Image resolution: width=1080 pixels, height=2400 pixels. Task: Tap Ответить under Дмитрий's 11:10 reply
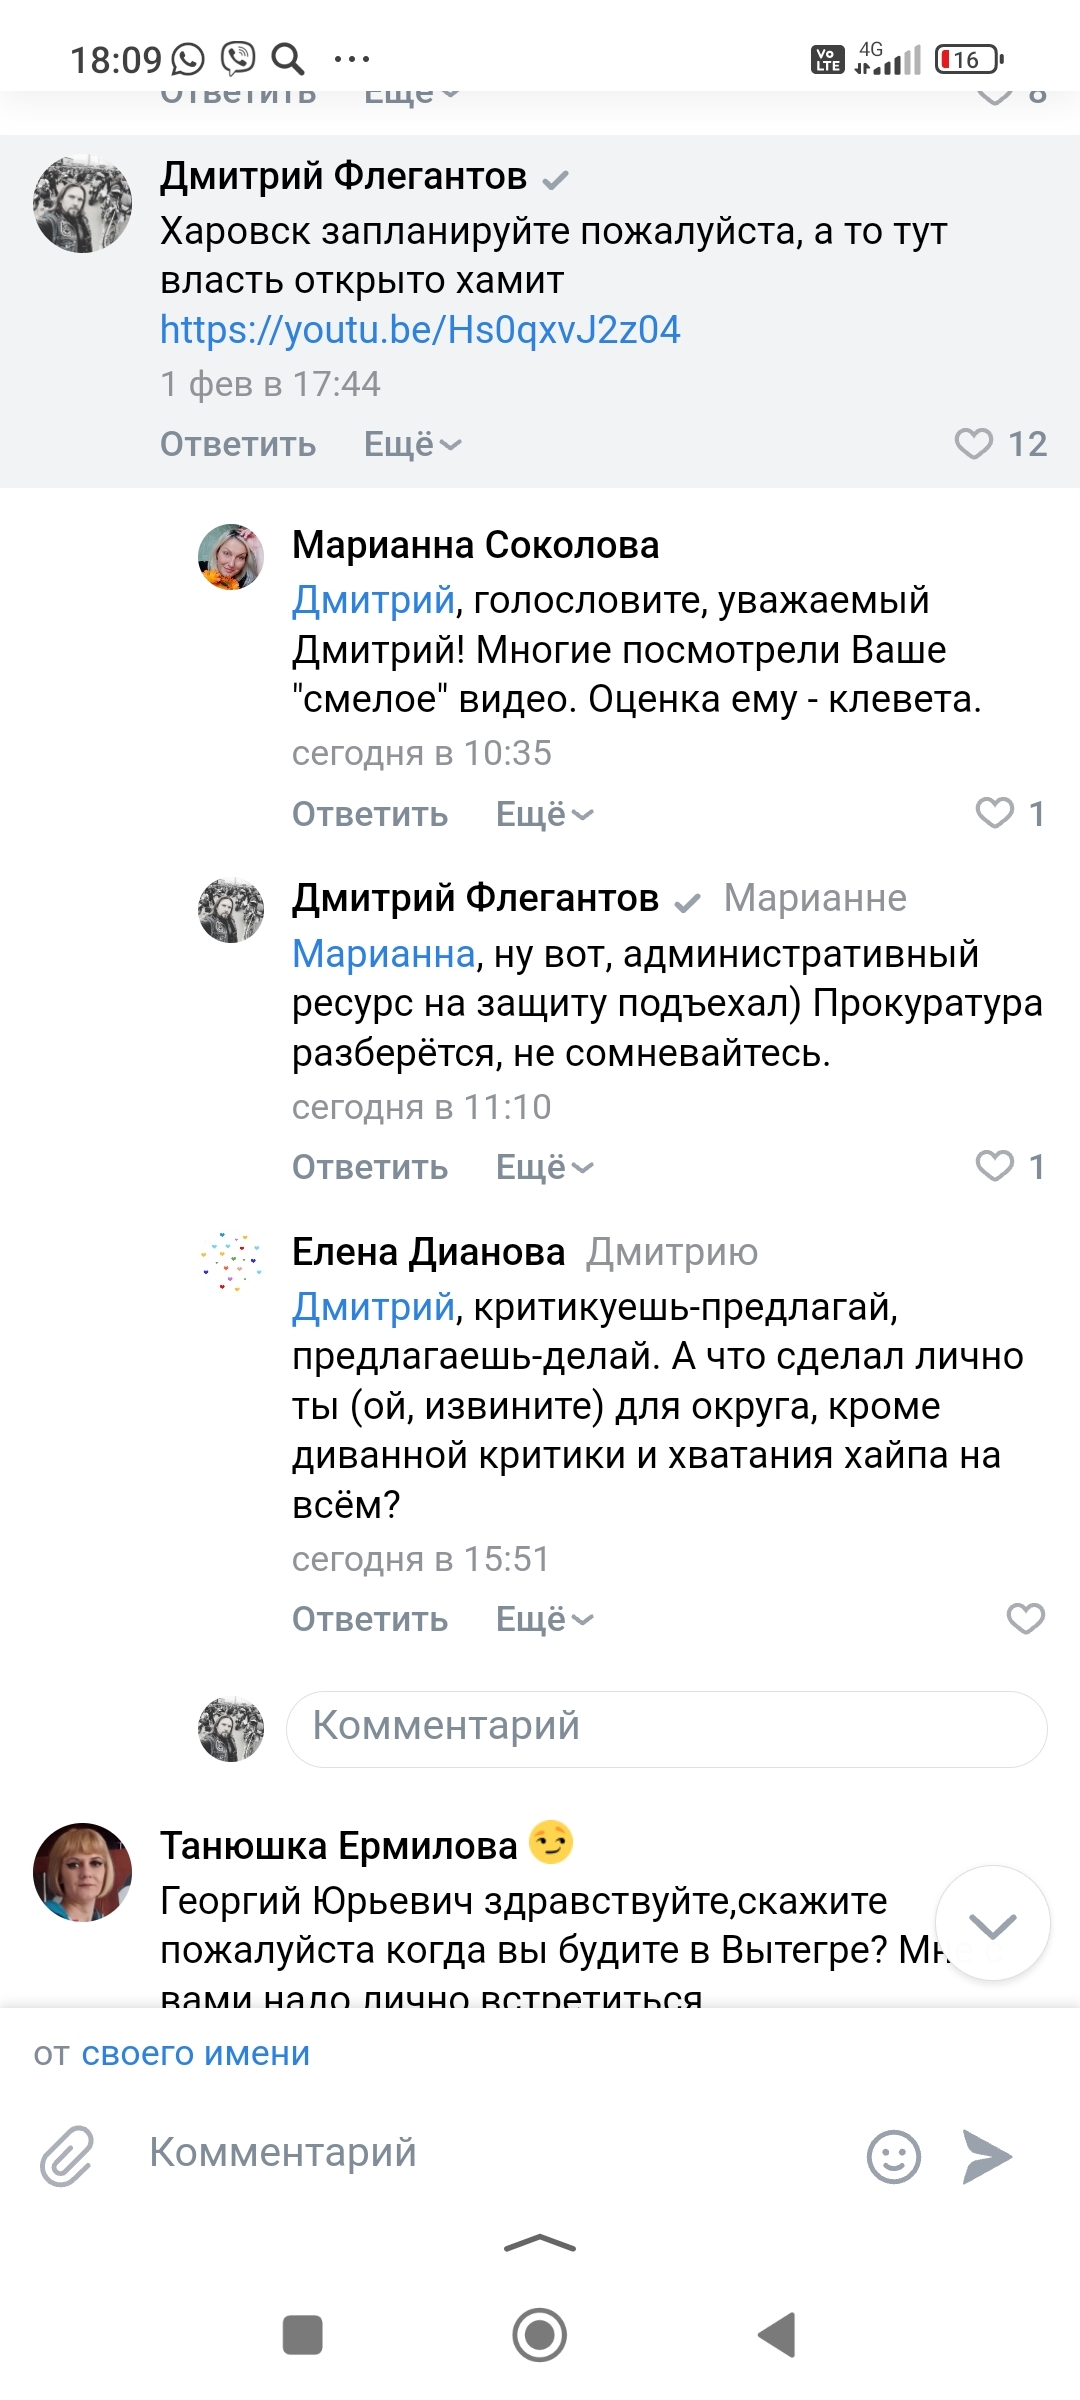click(370, 1167)
